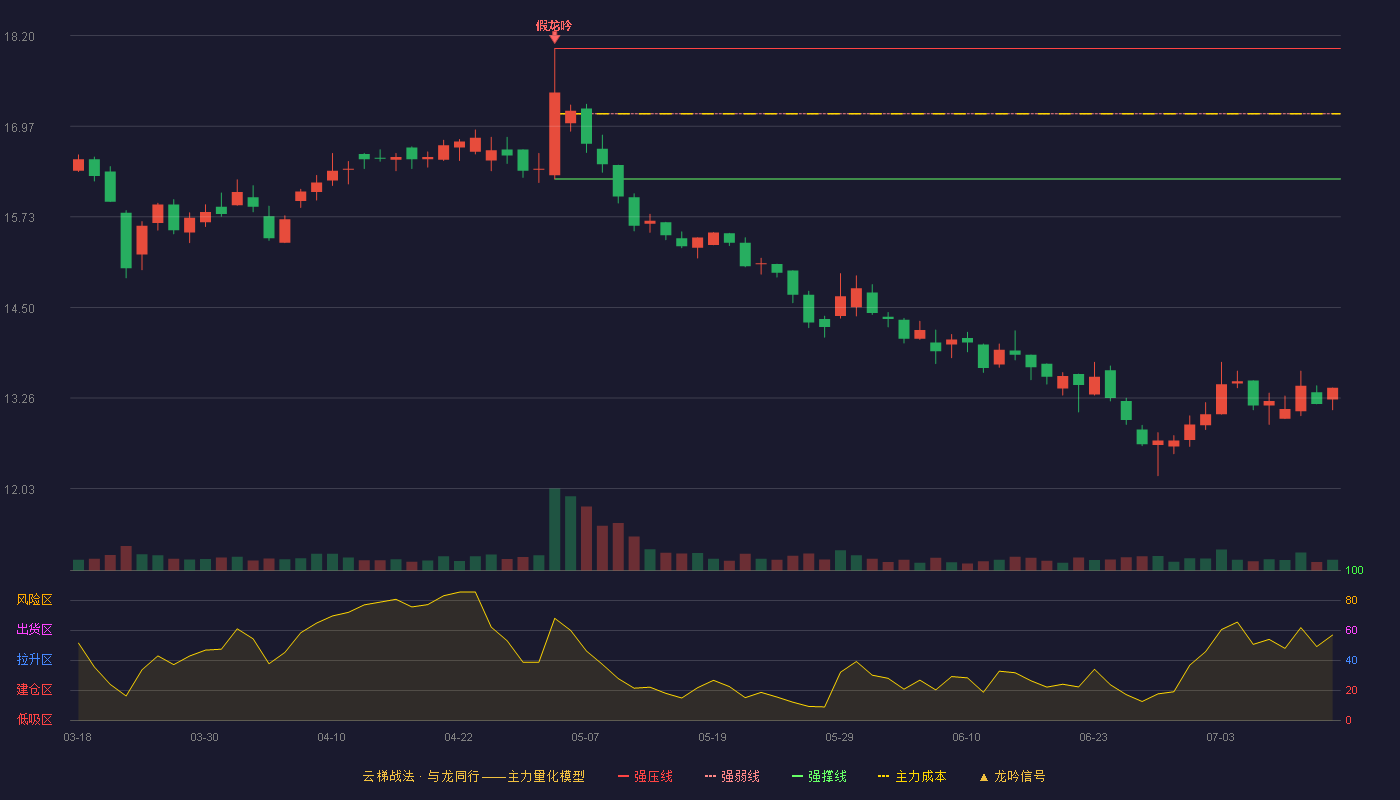The width and height of the screenshot is (1400, 800).
Task: Click the 风险区 zone label
Action: point(34,600)
